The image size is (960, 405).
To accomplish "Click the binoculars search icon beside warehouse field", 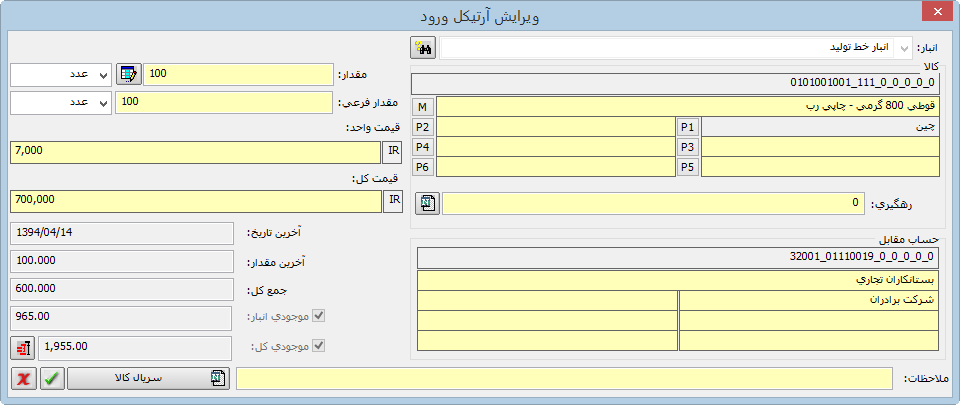I will (422, 48).
